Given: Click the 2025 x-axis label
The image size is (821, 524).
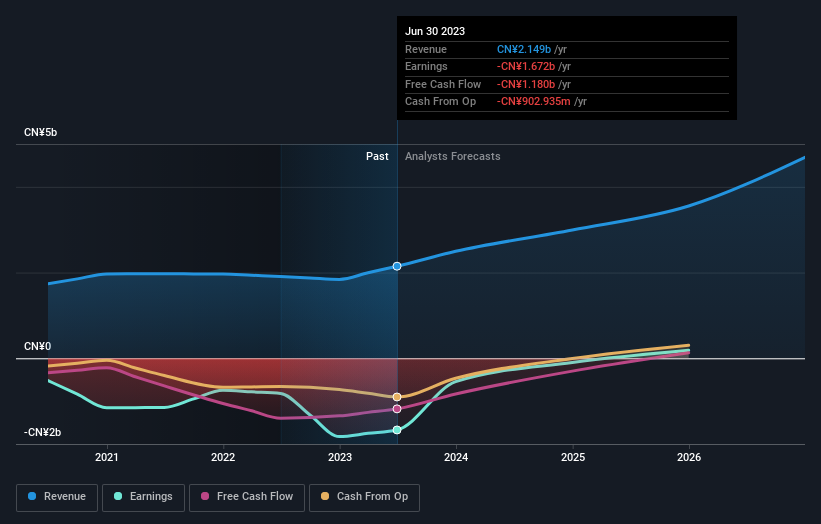Looking at the screenshot, I should 573,457.
